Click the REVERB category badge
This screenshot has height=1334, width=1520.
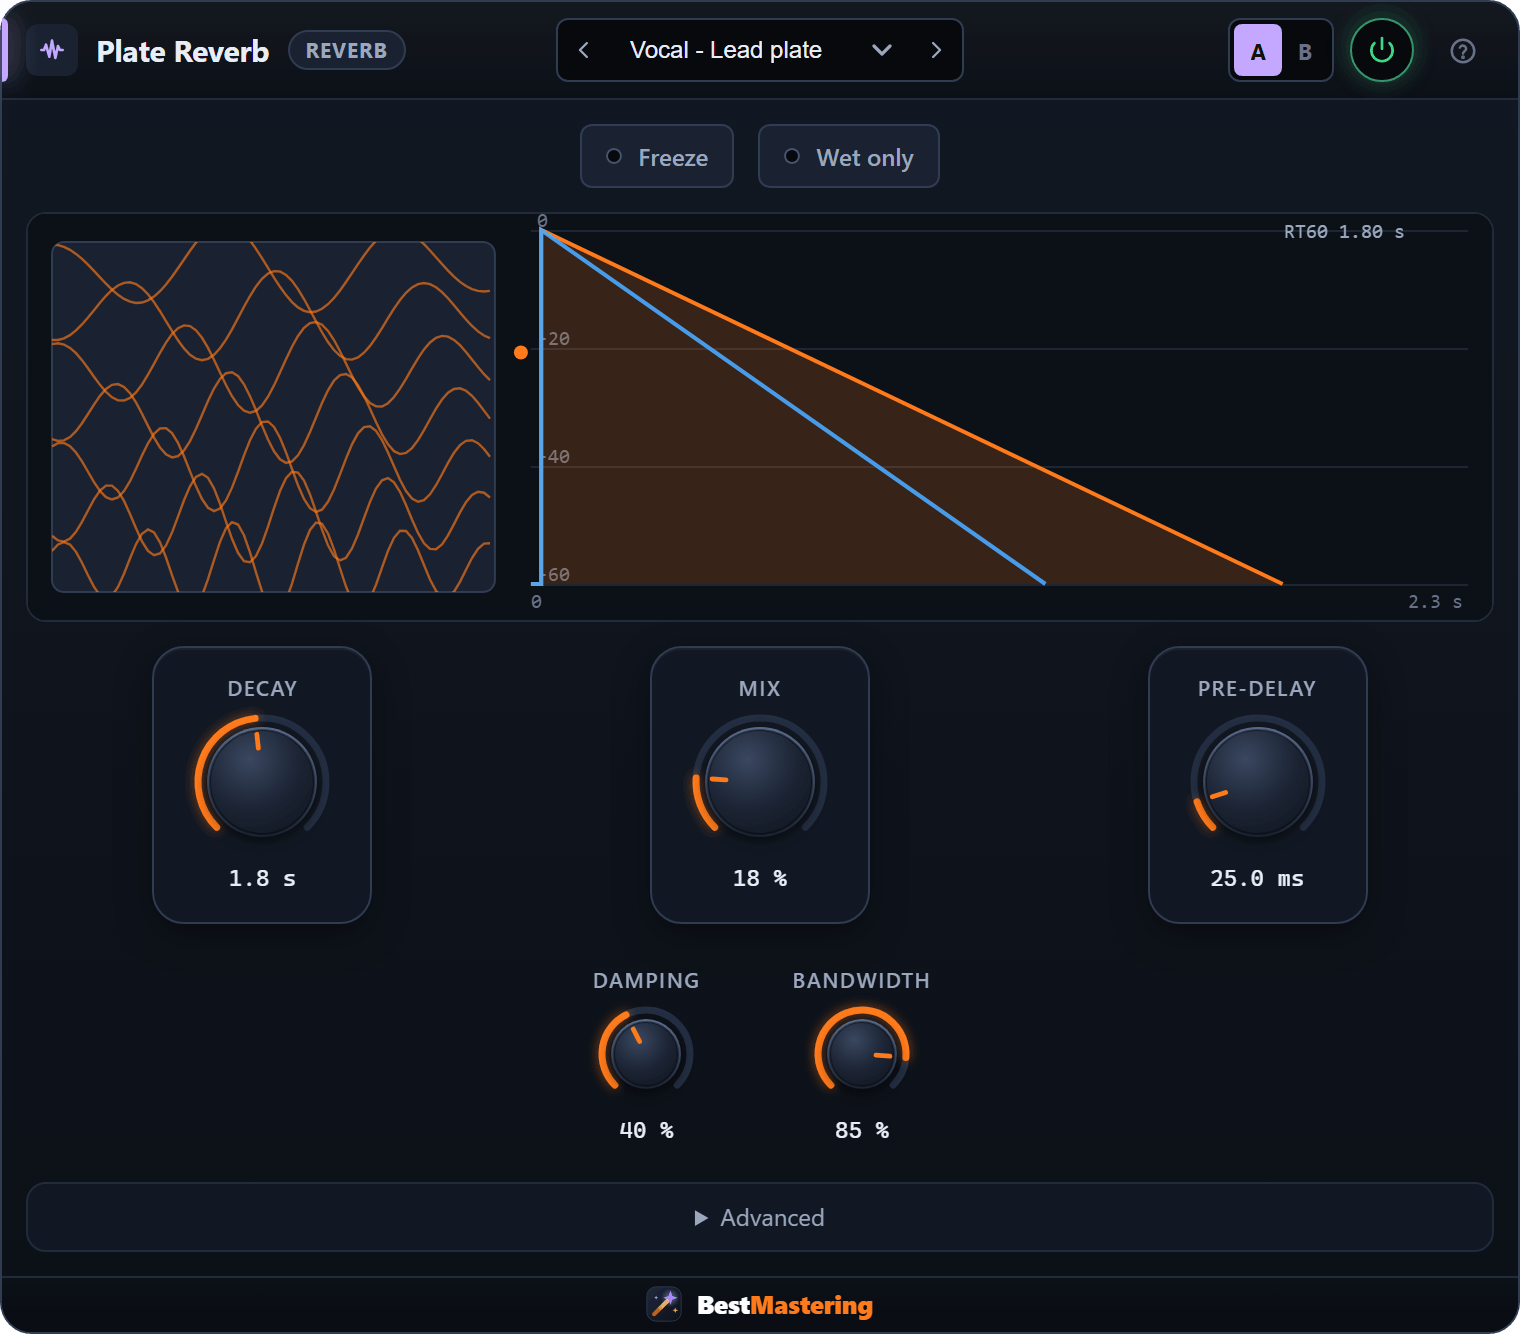(x=346, y=50)
